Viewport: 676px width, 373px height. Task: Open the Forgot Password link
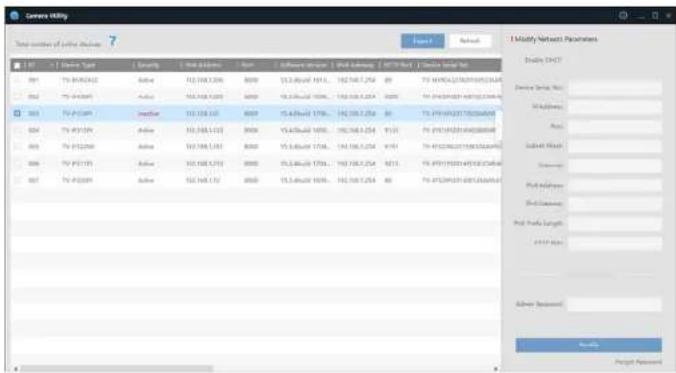click(x=638, y=362)
